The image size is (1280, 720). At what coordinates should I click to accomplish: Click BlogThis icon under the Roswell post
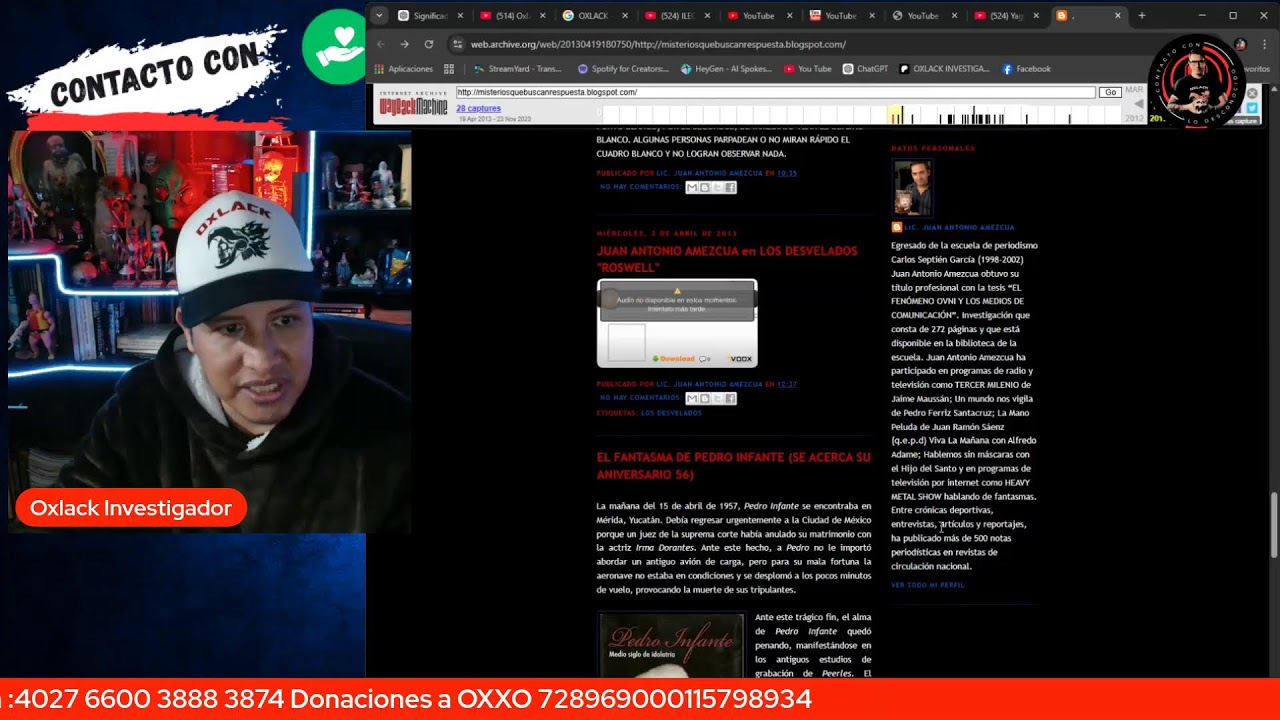point(704,398)
